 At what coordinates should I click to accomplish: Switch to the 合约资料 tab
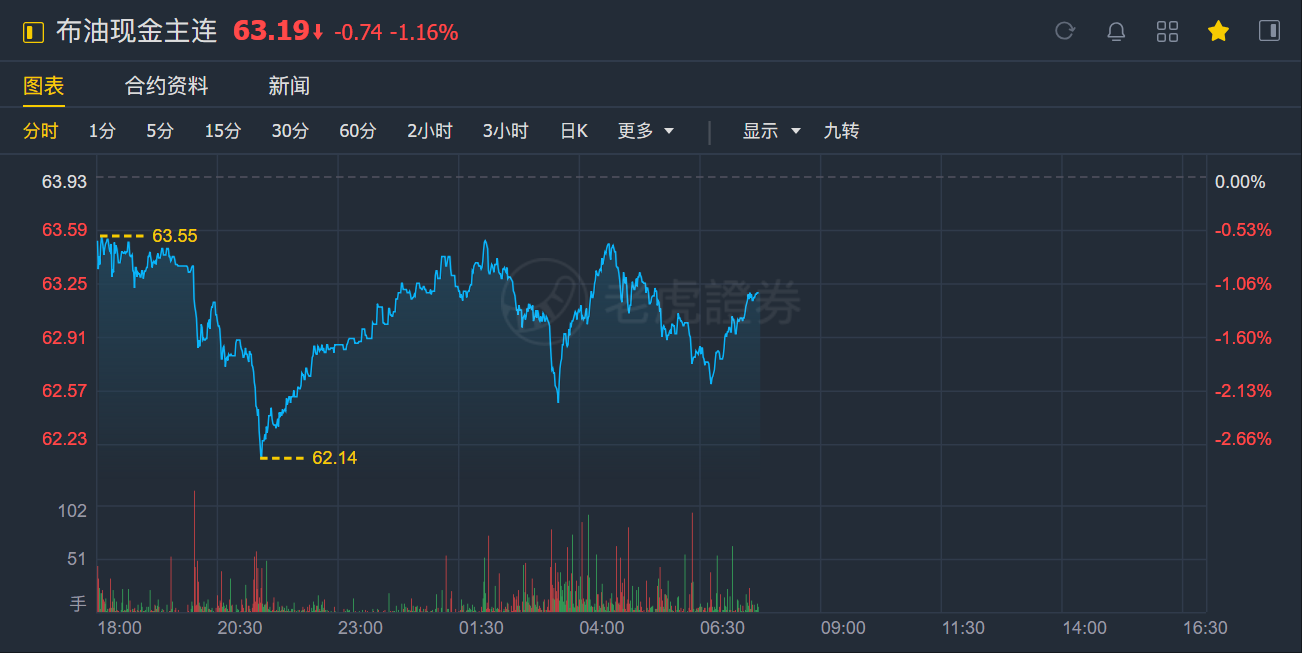166,86
